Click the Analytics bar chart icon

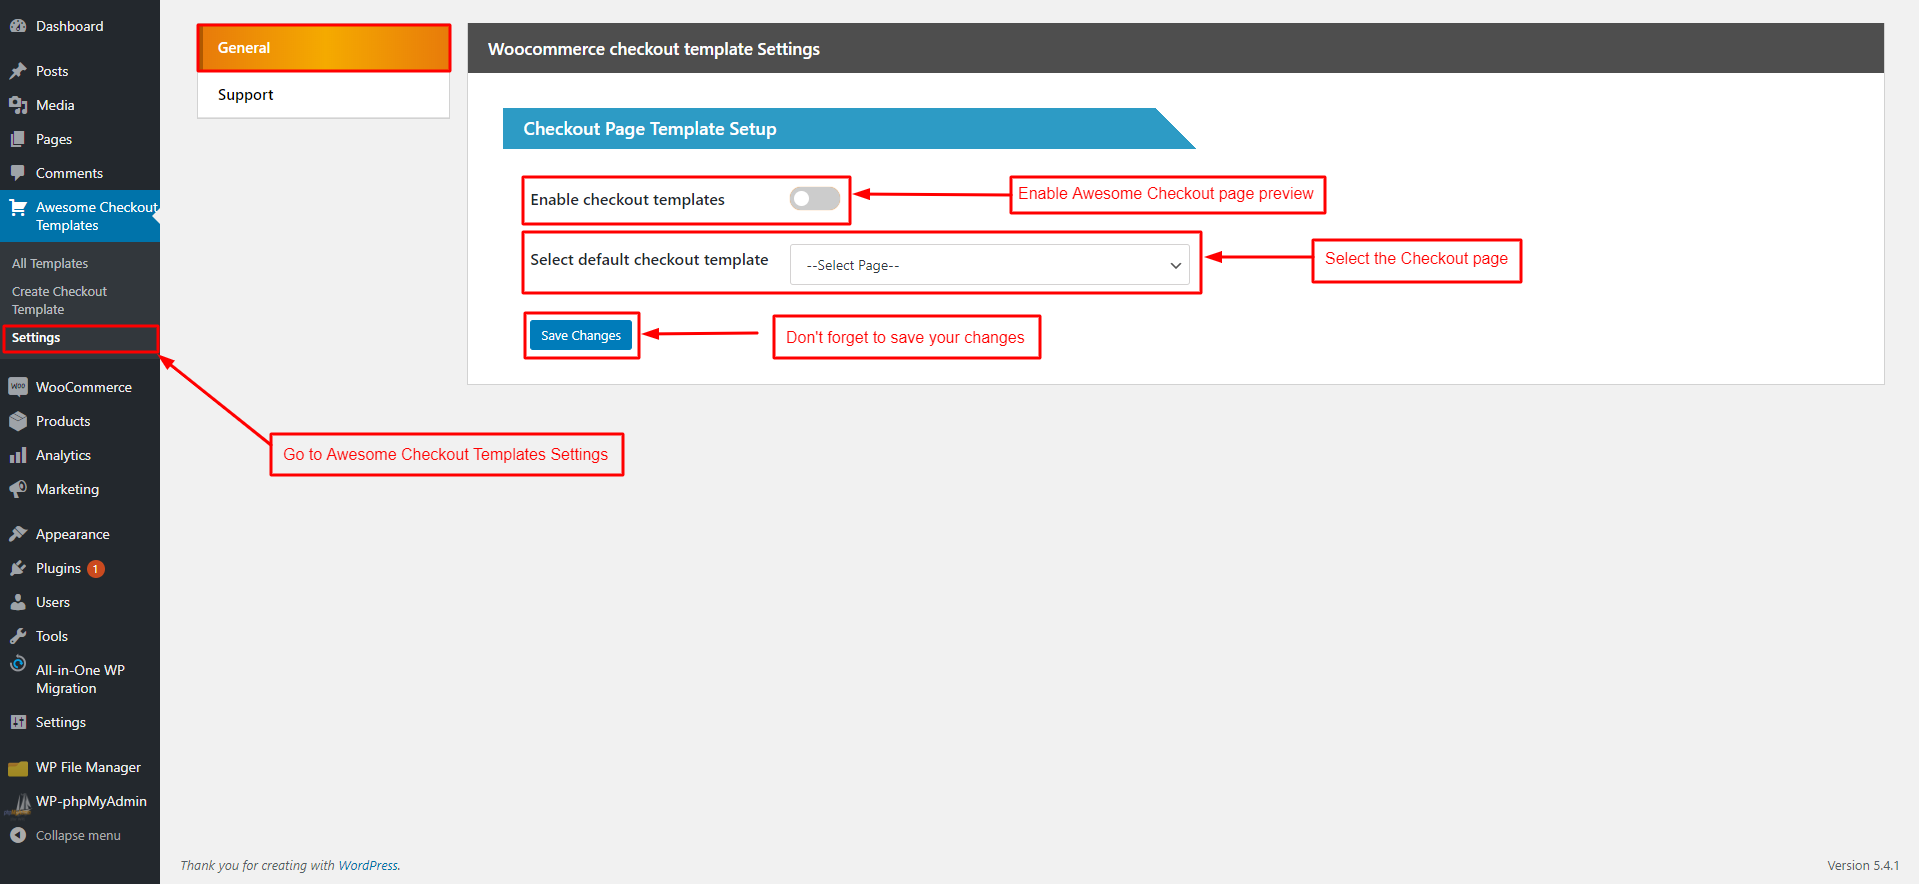coord(18,455)
